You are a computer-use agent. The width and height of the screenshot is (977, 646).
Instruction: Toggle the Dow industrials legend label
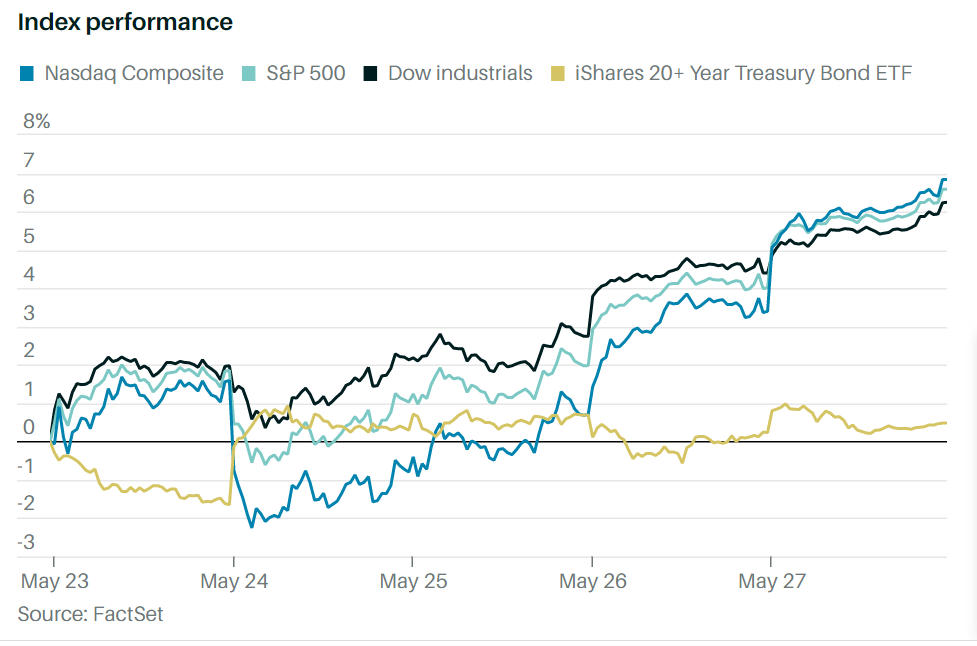coord(460,73)
